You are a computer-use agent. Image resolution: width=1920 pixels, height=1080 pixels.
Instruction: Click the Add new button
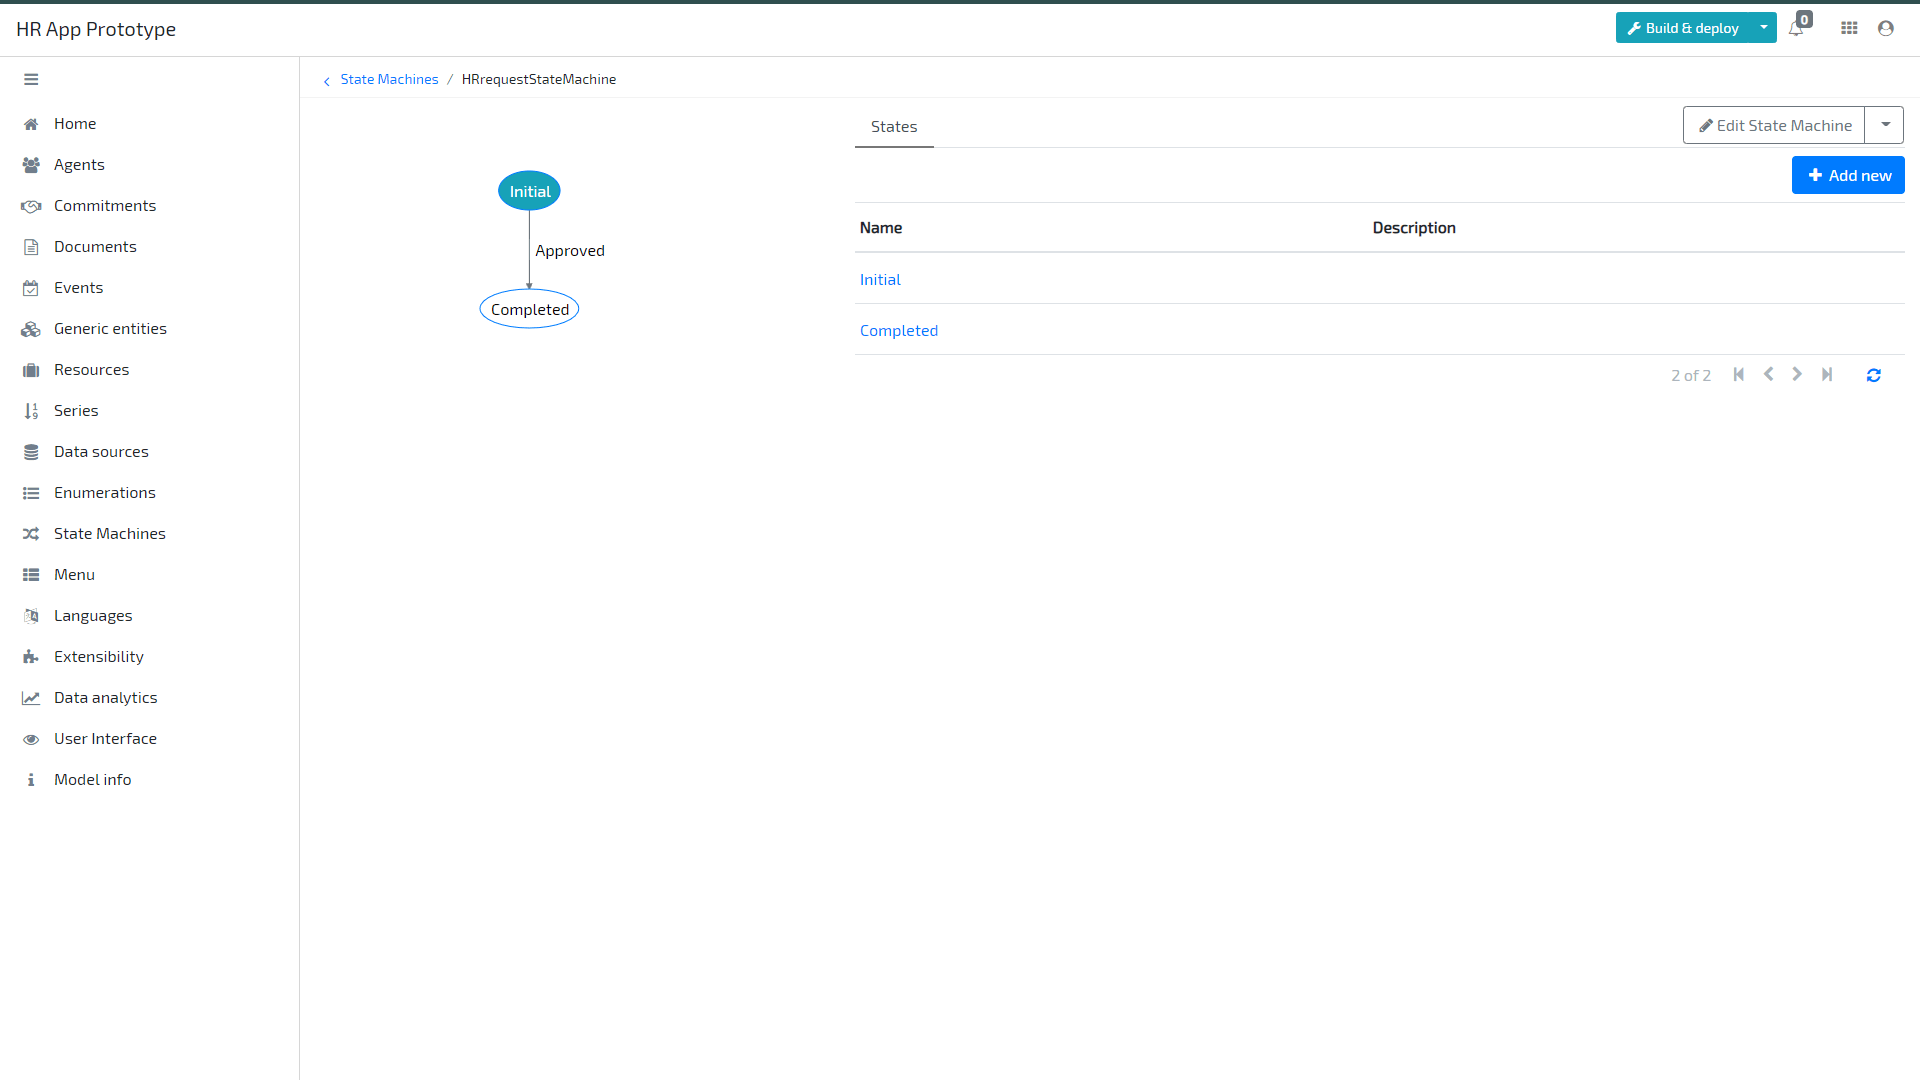[1848, 175]
